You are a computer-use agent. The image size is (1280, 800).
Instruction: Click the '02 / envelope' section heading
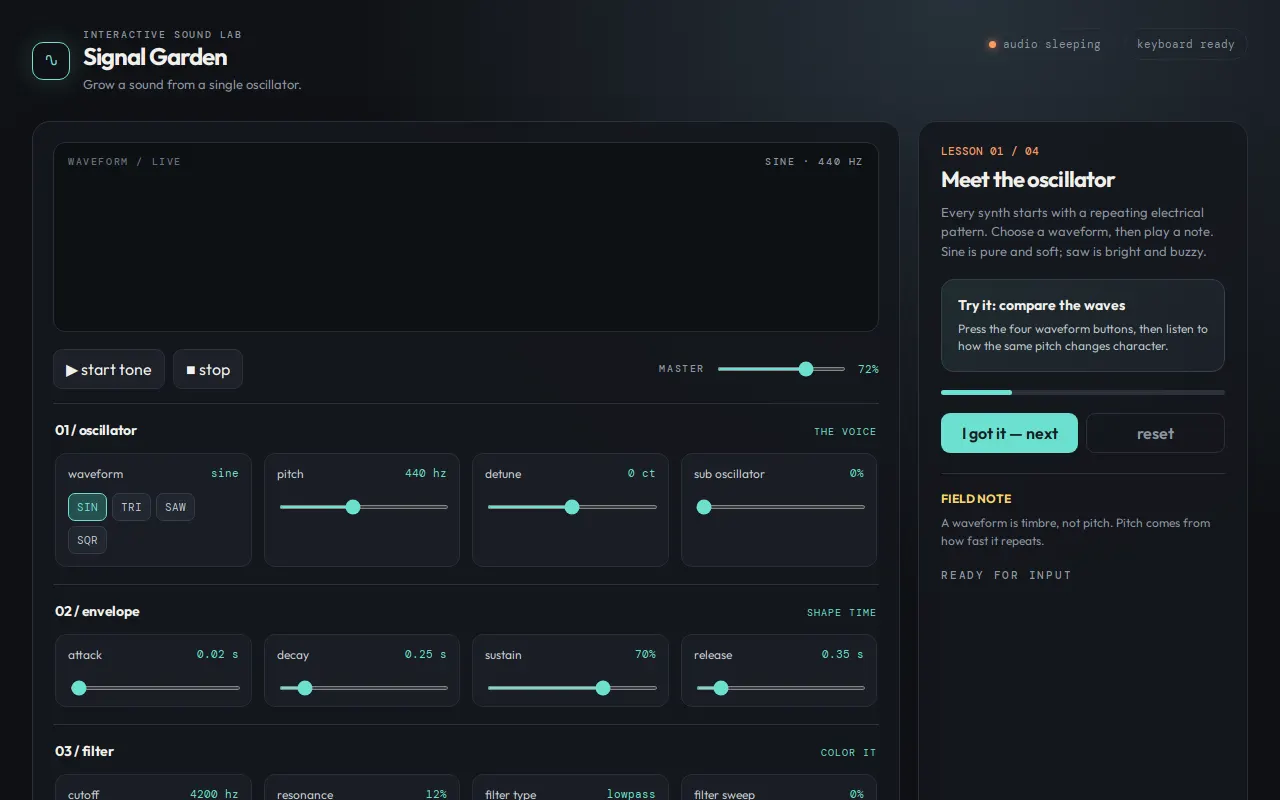pos(97,611)
